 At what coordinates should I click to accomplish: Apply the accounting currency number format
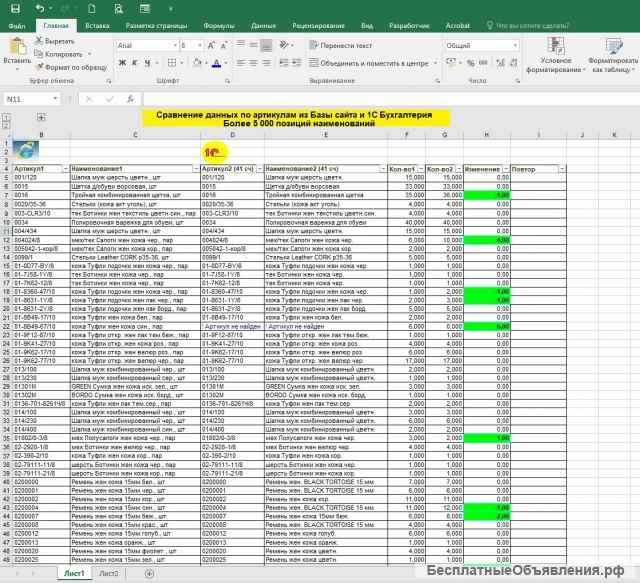[451, 62]
